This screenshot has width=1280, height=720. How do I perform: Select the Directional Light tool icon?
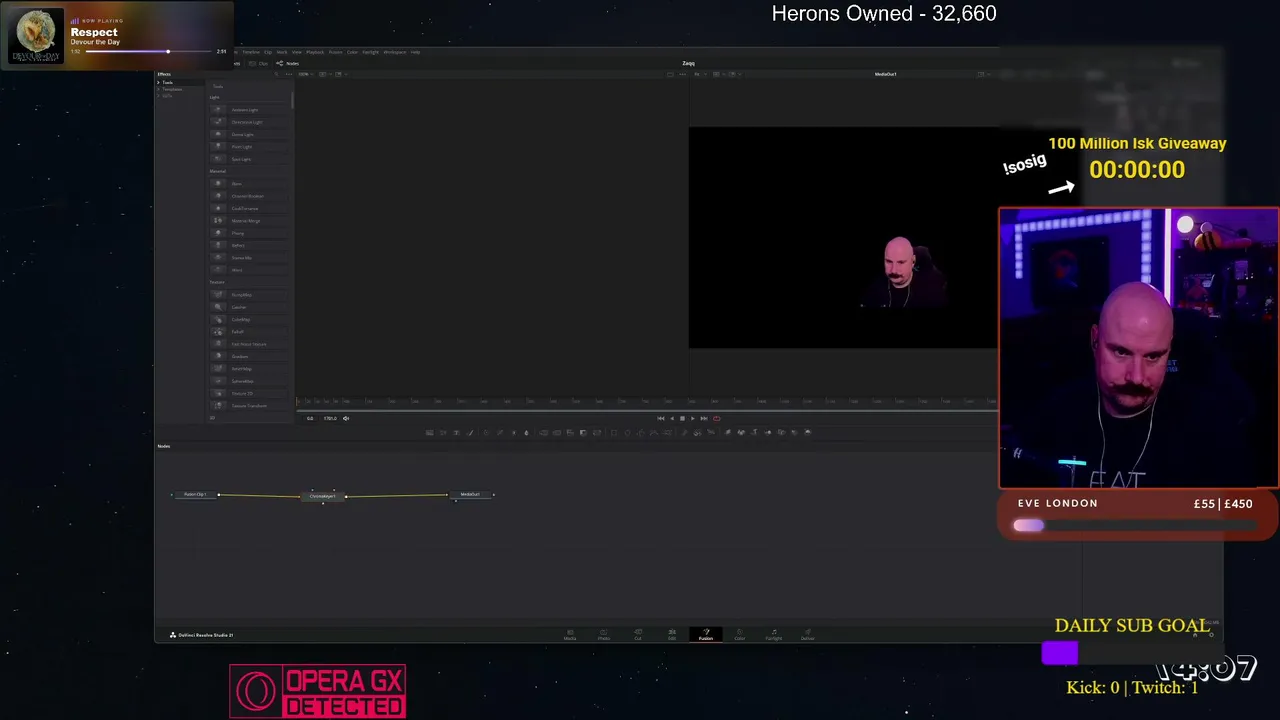point(218,122)
